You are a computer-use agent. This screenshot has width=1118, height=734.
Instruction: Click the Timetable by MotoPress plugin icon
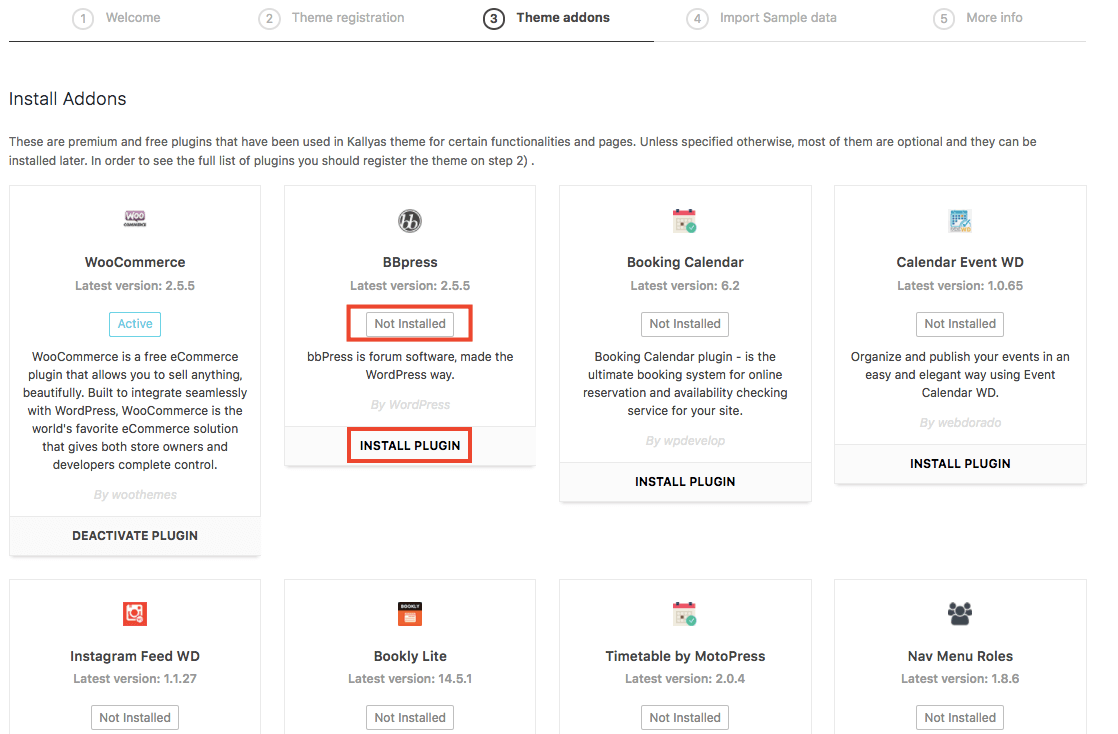[685, 613]
